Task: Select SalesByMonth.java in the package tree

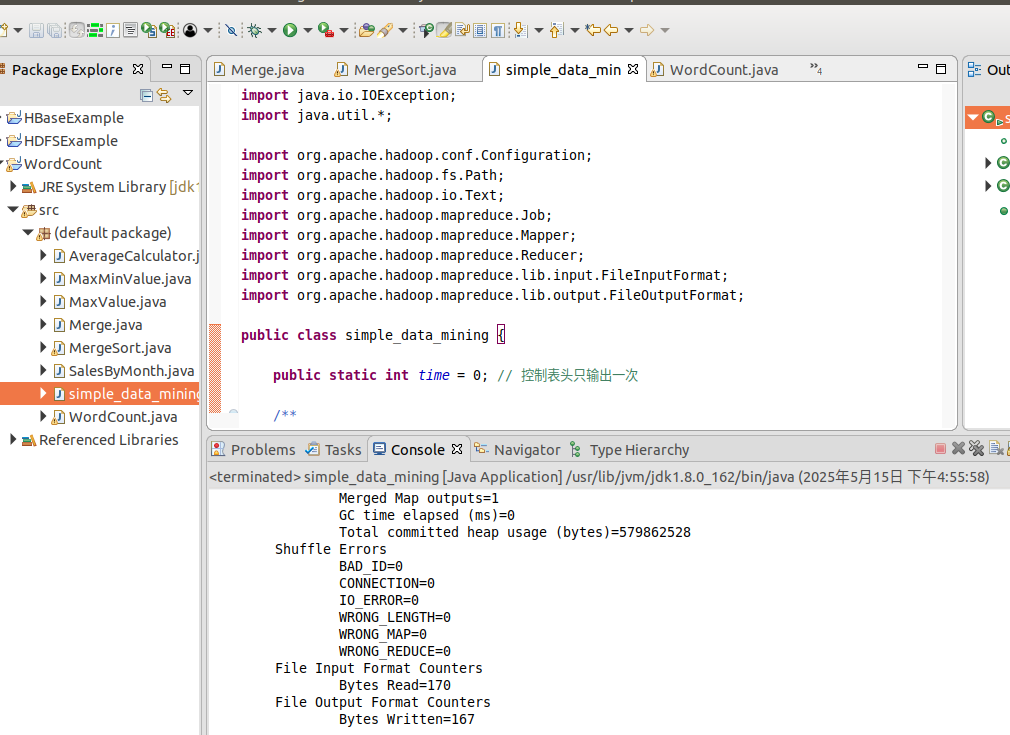Action: click(131, 371)
